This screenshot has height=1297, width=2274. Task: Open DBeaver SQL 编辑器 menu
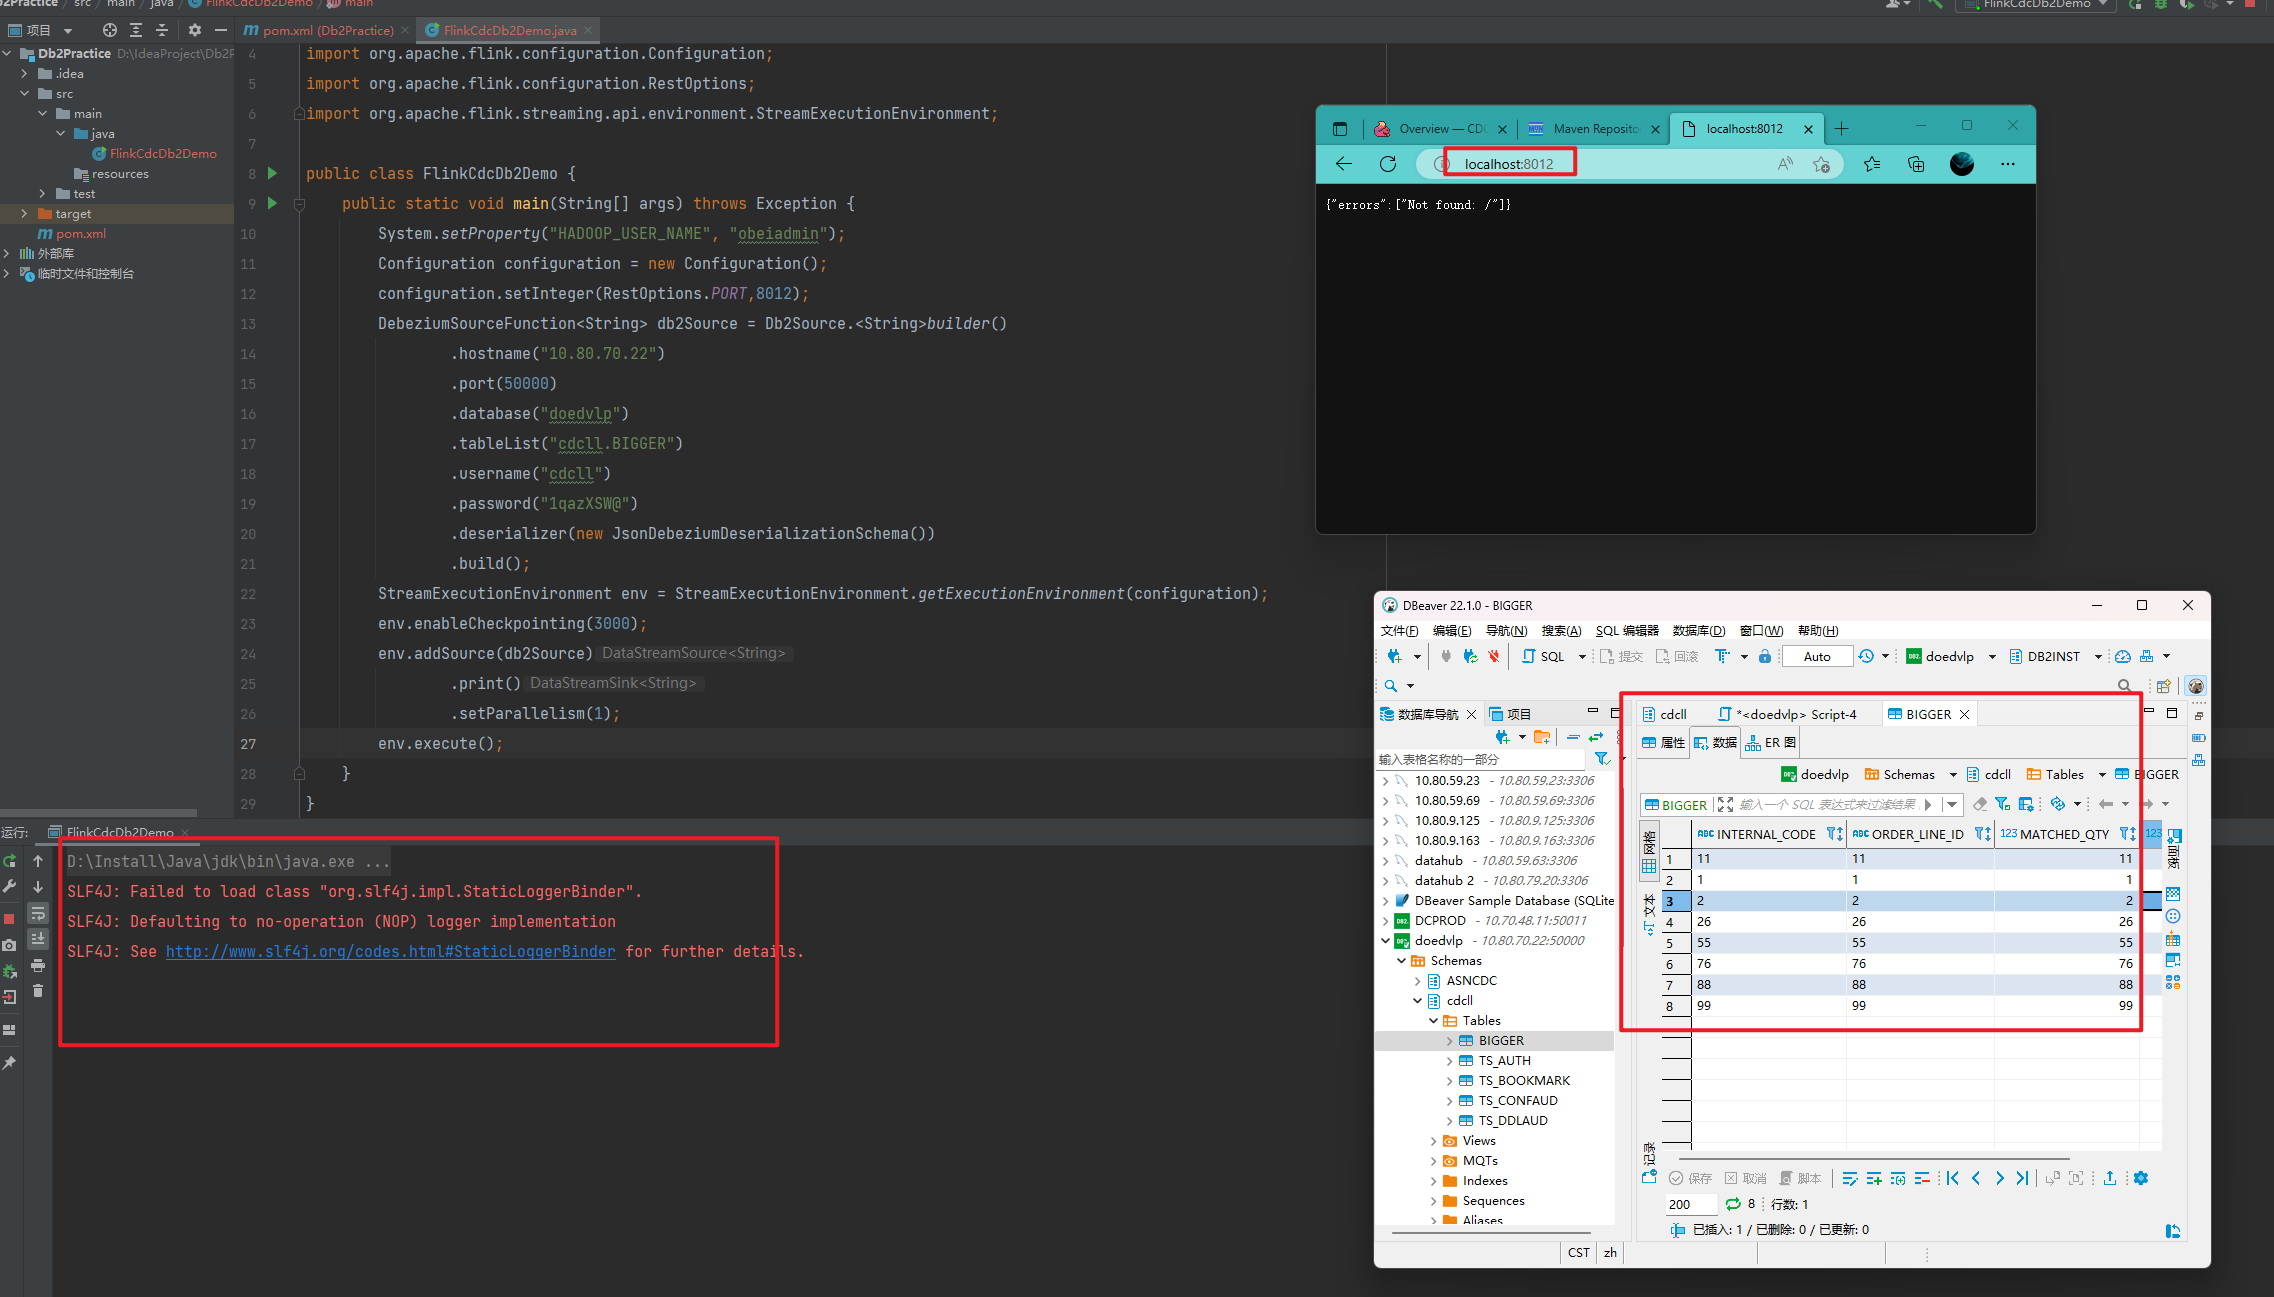coord(1626,630)
